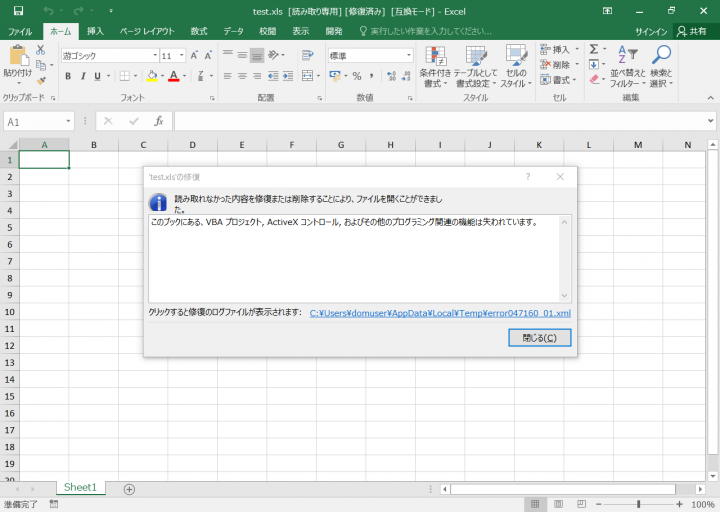This screenshot has width=720, height=512.
Task: Click the Paste clipboard icon
Action: (18, 55)
